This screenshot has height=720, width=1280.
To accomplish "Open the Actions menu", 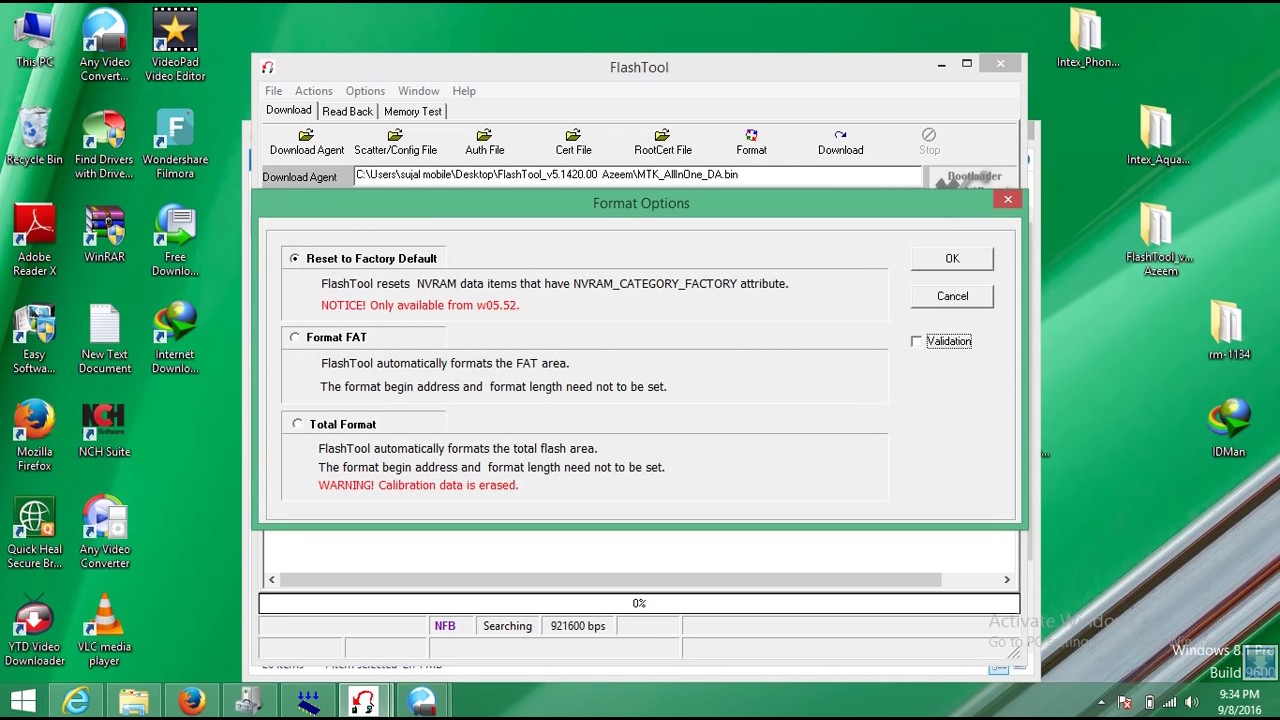I will (313, 91).
